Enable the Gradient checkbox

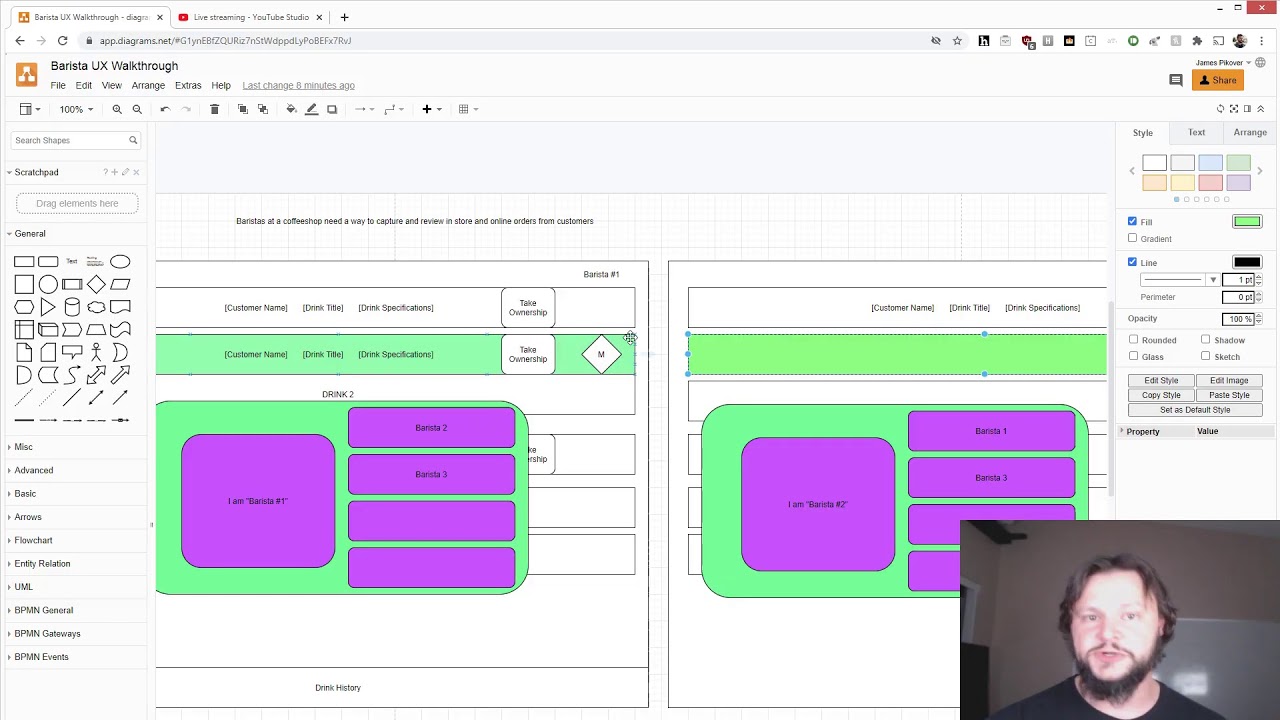[x=1132, y=238]
